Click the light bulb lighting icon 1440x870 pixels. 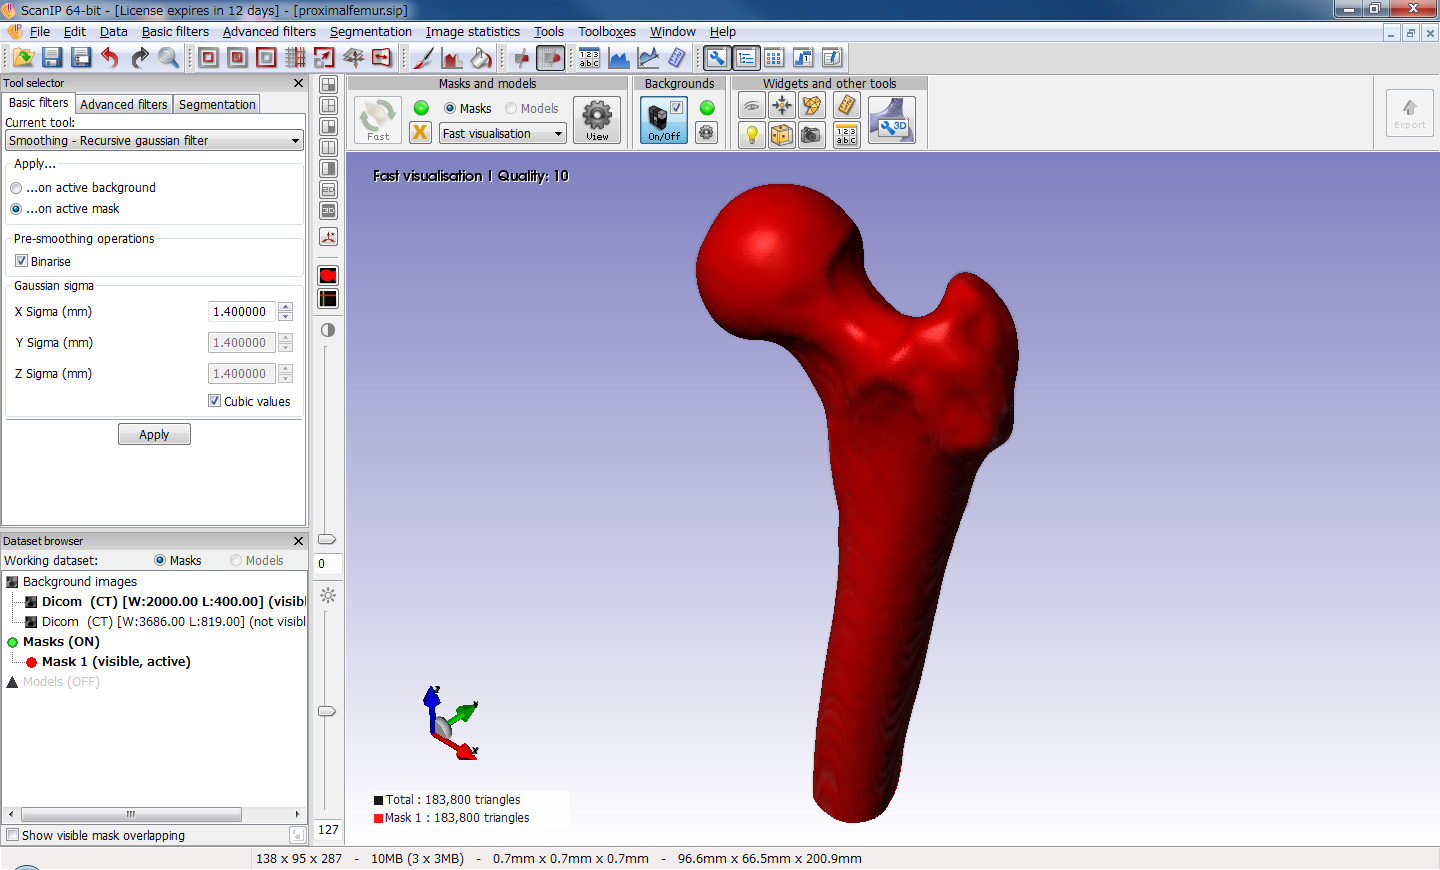click(x=752, y=134)
